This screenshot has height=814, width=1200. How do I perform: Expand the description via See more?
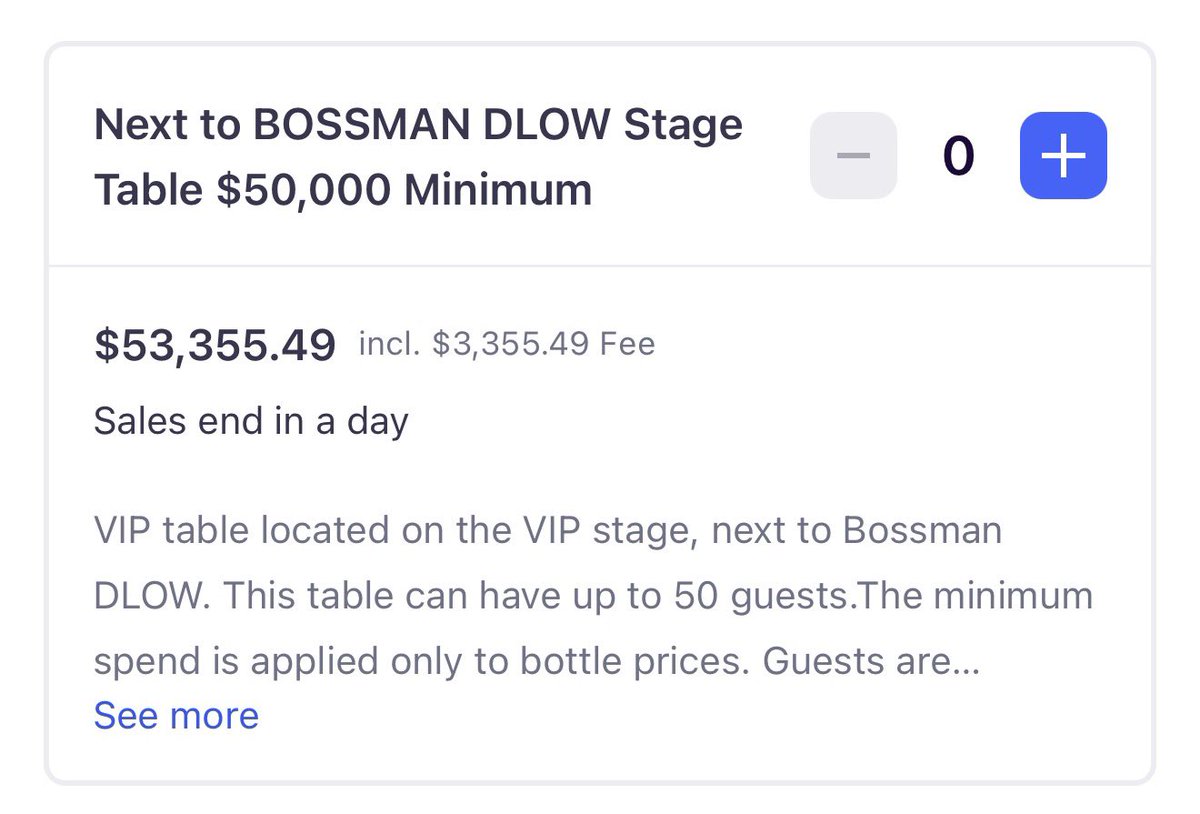176,715
